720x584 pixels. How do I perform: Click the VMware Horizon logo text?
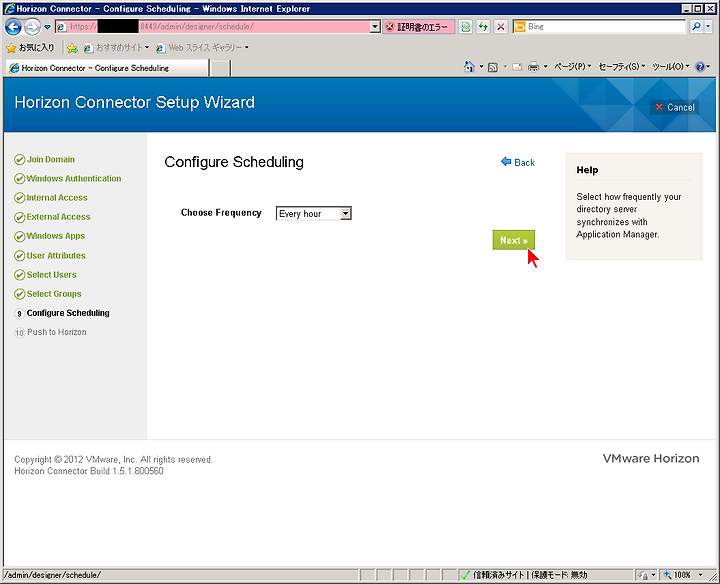coord(651,458)
